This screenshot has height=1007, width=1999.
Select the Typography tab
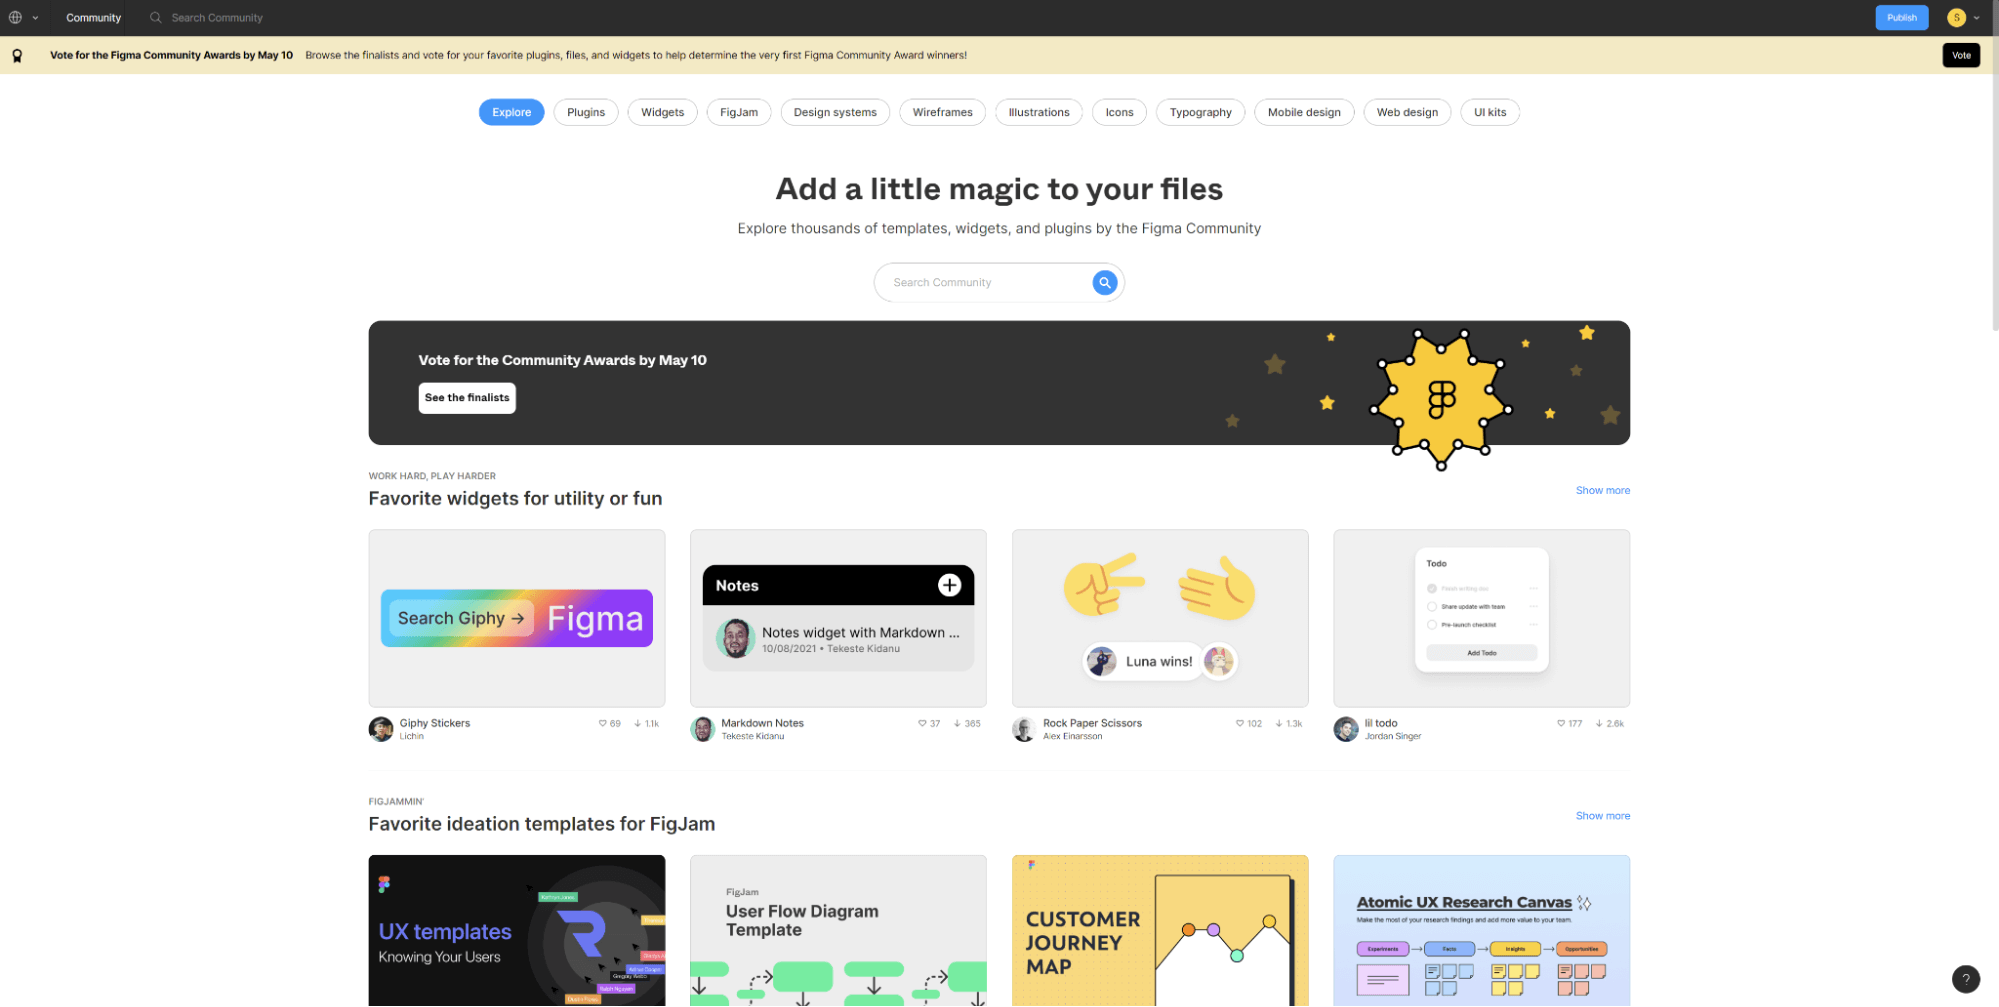(1200, 112)
